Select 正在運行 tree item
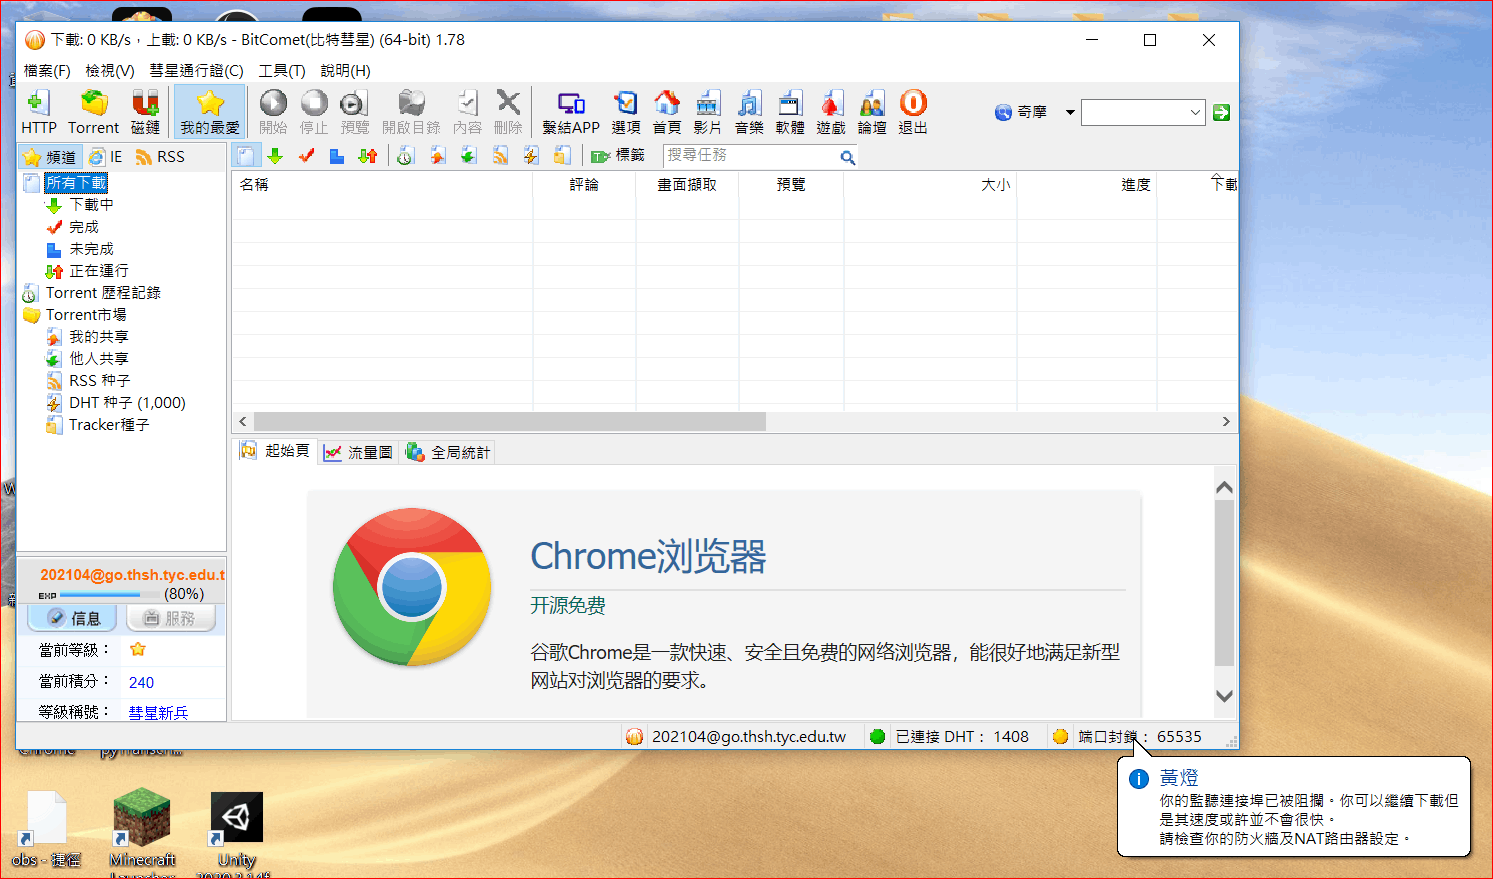 tap(98, 271)
